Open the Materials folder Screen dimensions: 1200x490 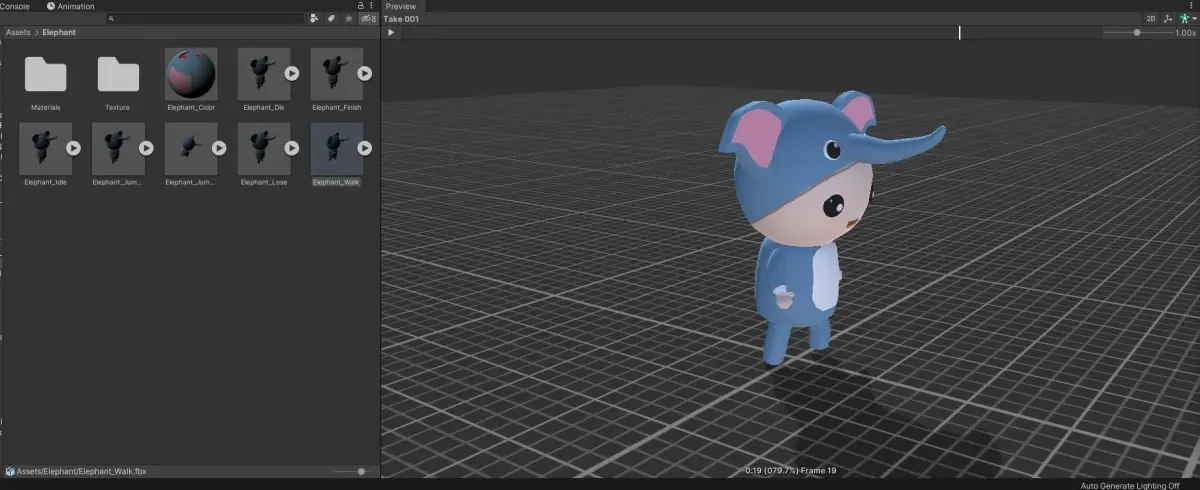point(45,75)
